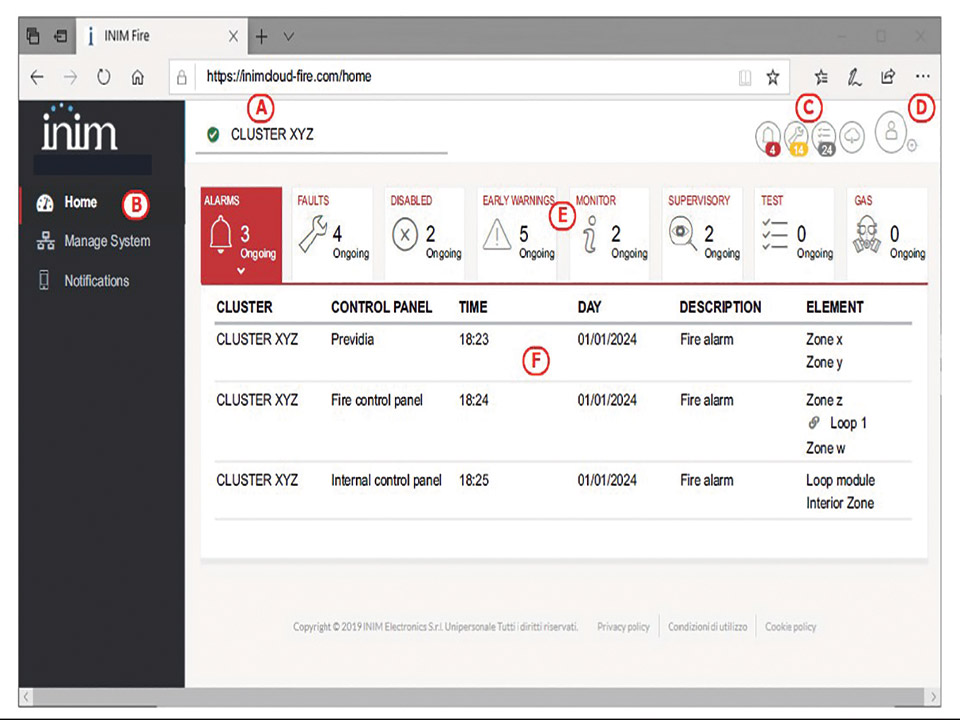960x720 pixels.
Task: Click the set tabs aside arrow icon
Action: 61,36
